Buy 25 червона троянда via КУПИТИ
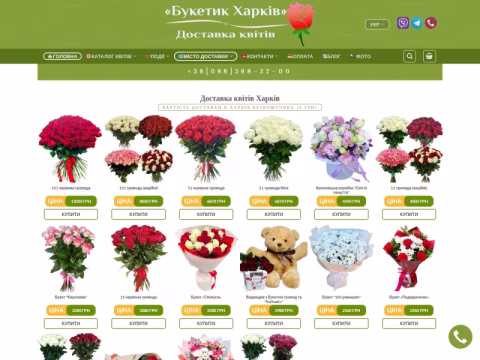Screen dimensions: 480x360 [x=139, y=323]
